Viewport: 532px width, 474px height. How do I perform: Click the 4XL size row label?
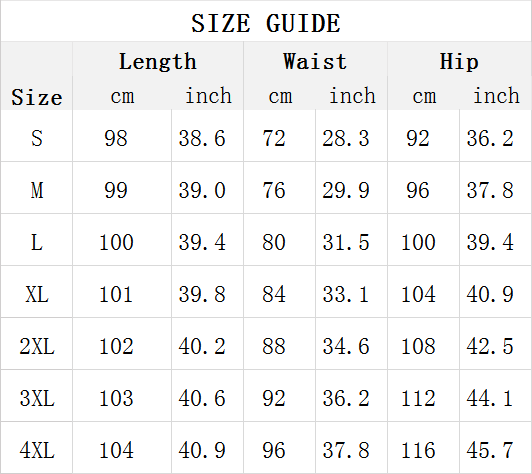coord(37,450)
